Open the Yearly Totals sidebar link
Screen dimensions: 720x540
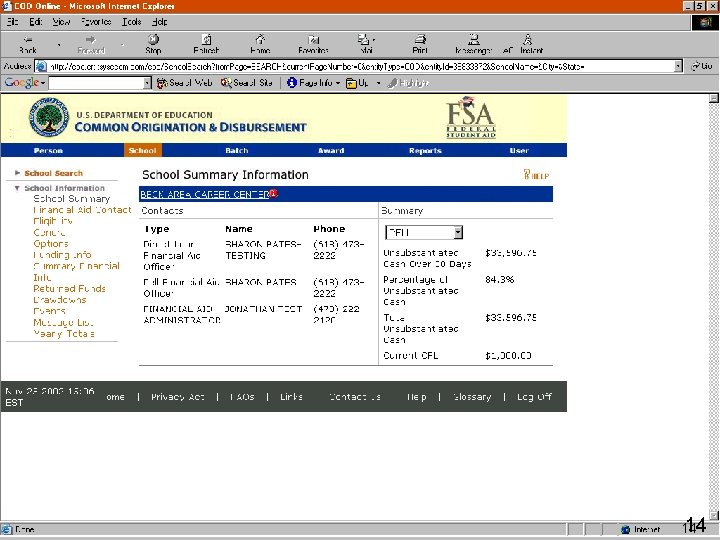[64, 334]
